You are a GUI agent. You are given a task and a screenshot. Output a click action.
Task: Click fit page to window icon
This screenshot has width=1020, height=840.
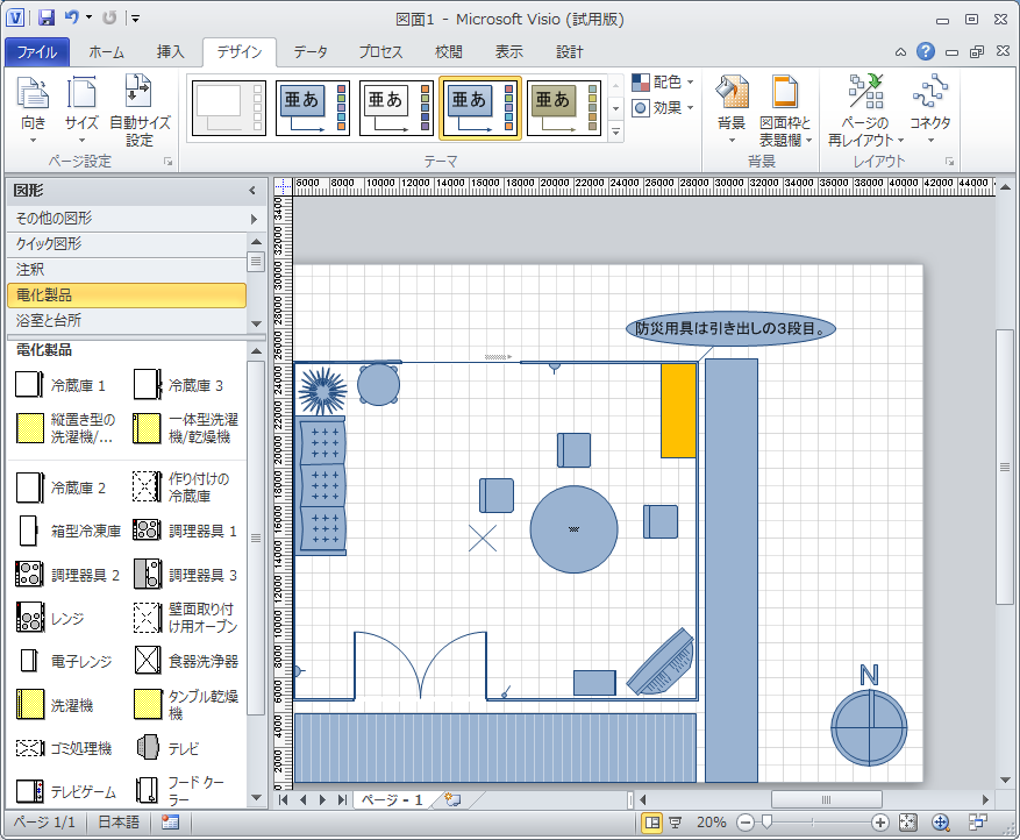click(907, 822)
